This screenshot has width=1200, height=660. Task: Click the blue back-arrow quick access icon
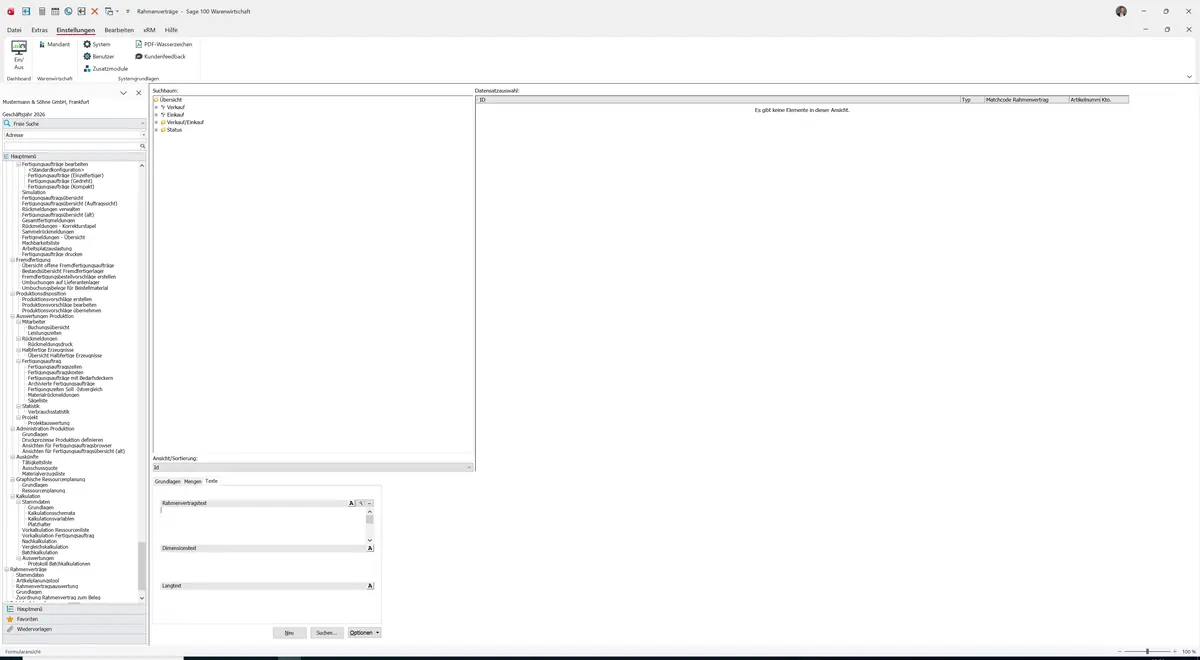click(26, 11)
